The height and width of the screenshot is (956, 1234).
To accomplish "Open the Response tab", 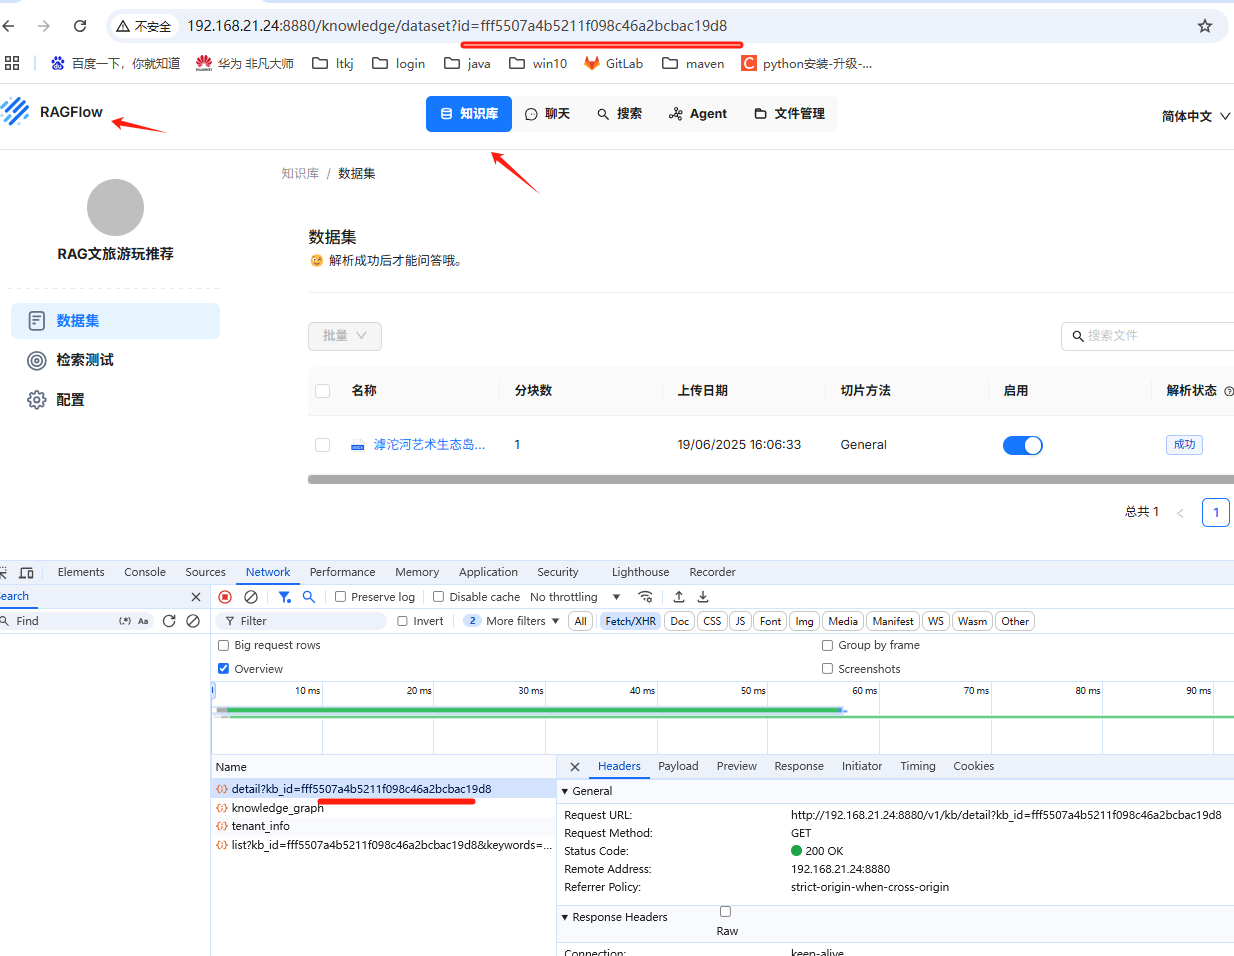I will pyautogui.click(x=799, y=767).
